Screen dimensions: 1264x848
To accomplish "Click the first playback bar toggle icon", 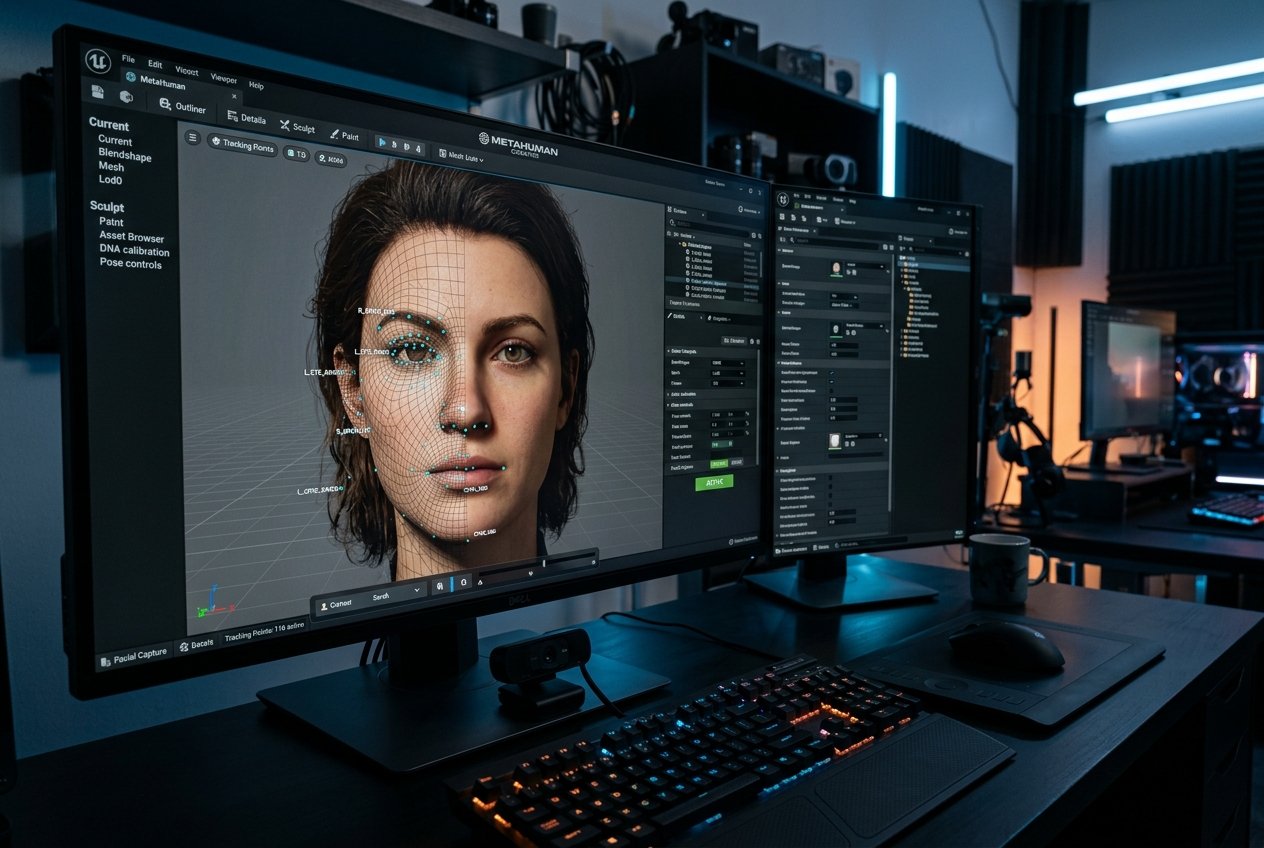I will (439, 588).
